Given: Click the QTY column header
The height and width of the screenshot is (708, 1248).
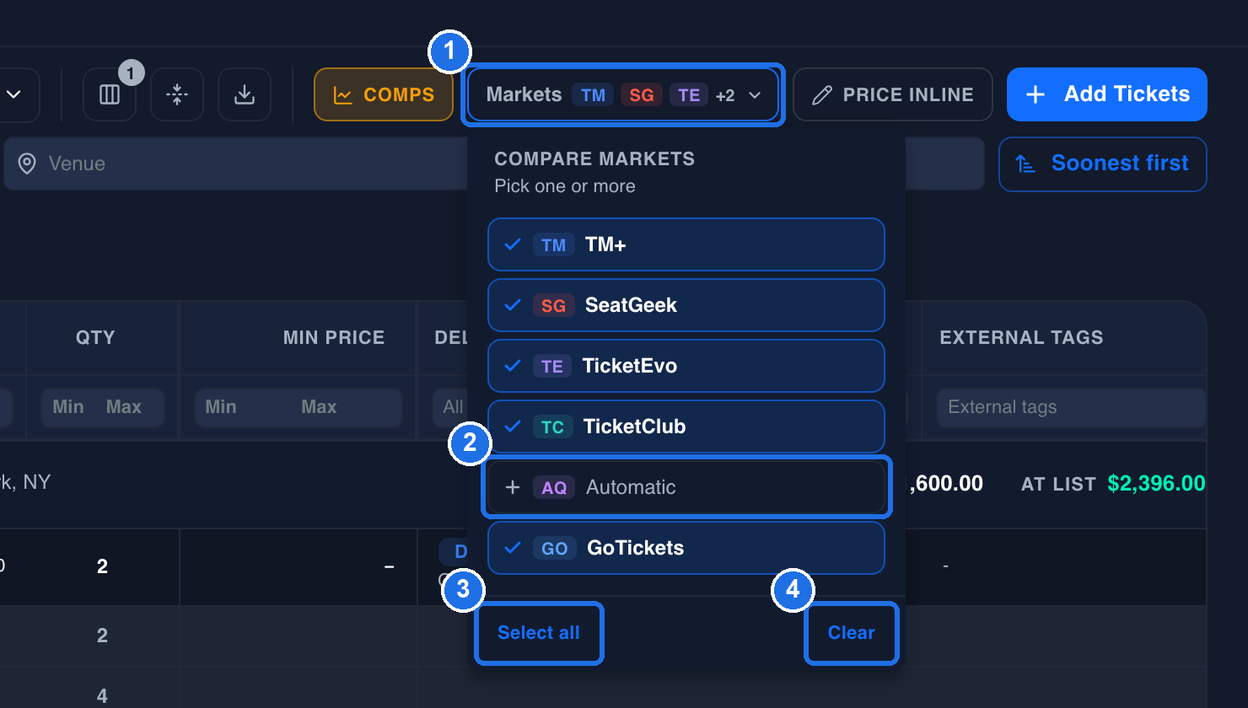Looking at the screenshot, I should click(96, 338).
